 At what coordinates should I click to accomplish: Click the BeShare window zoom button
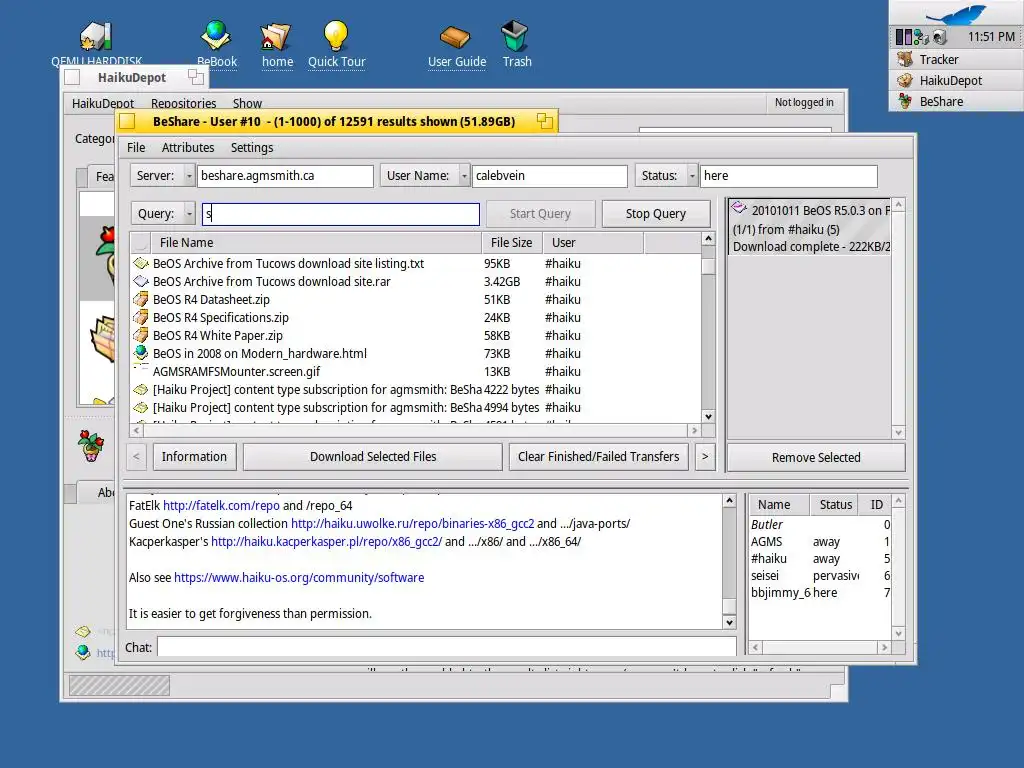tap(545, 121)
